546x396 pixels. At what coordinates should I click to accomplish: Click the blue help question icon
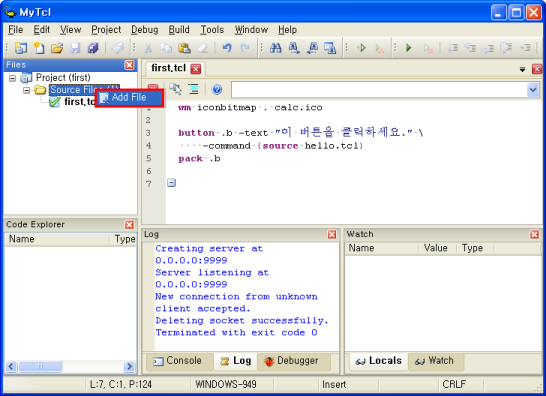(x=217, y=90)
